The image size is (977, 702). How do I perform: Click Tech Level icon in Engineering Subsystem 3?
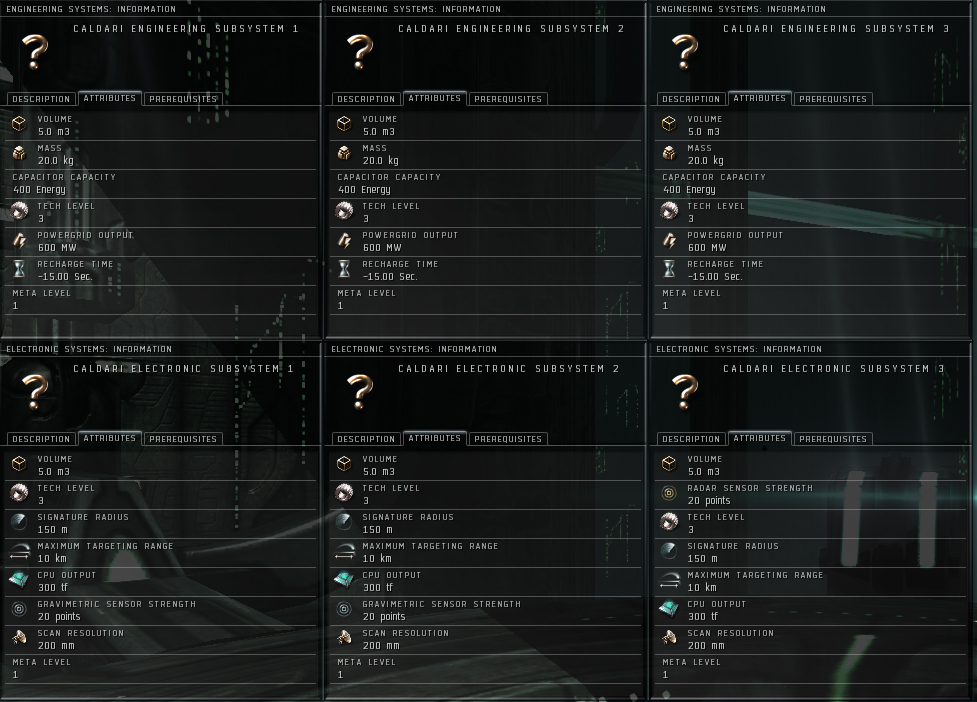click(x=669, y=211)
